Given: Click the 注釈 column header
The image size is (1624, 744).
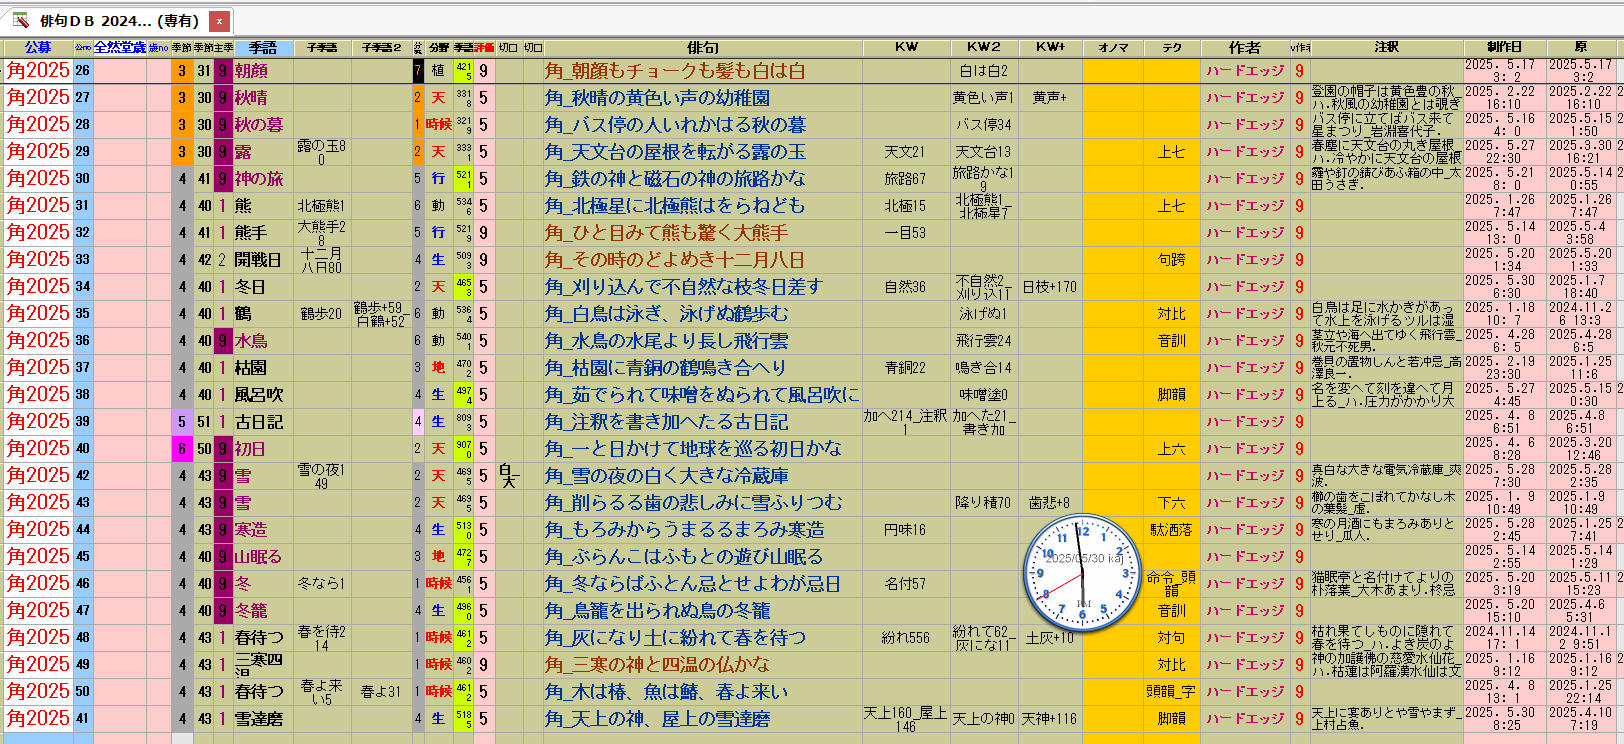Looking at the screenshot, I should [x=1386, y=47].
